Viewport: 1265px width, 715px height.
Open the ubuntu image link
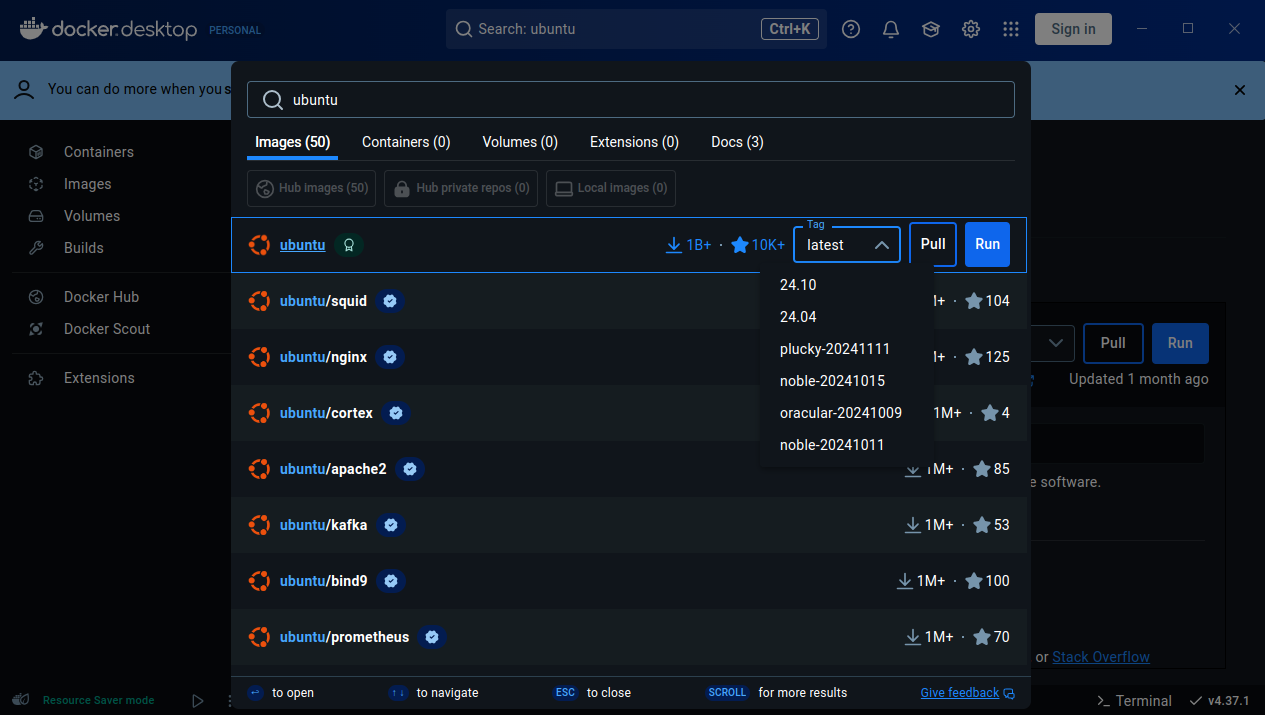click(x=302, y=245)
